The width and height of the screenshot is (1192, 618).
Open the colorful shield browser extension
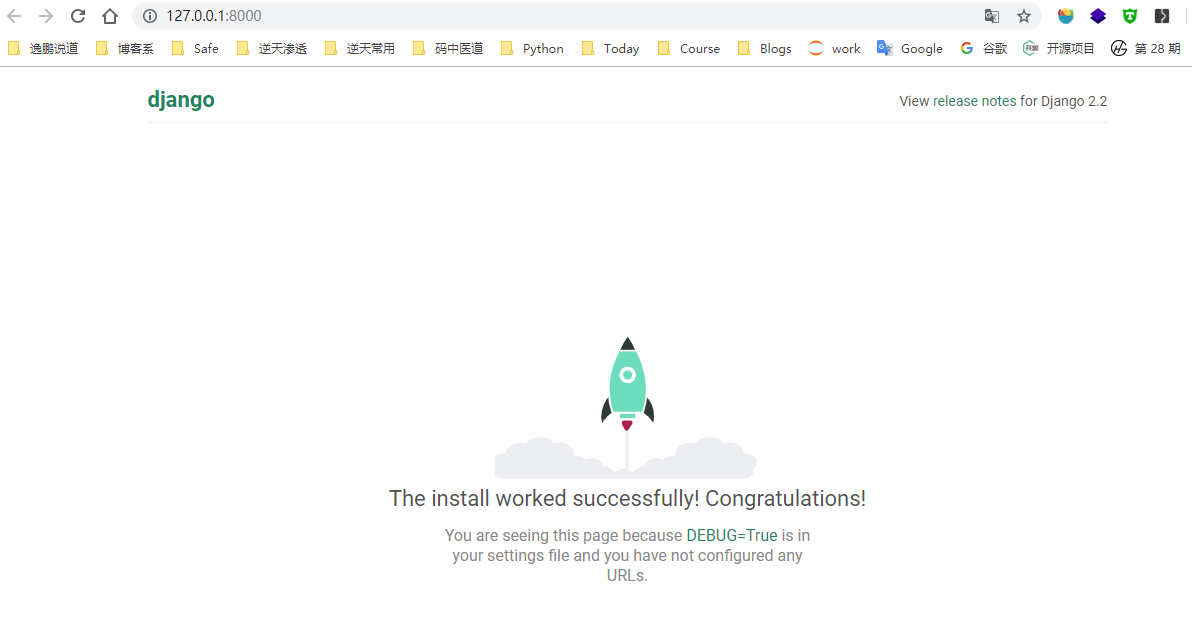1066,16
